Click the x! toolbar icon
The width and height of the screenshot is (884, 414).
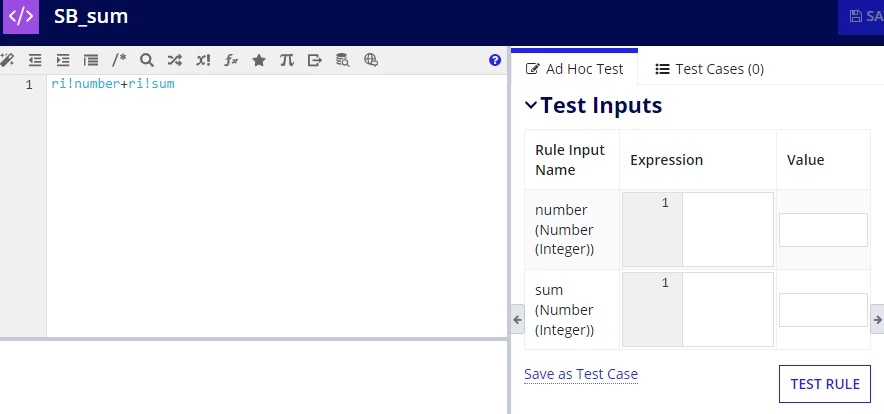[203, 60]
